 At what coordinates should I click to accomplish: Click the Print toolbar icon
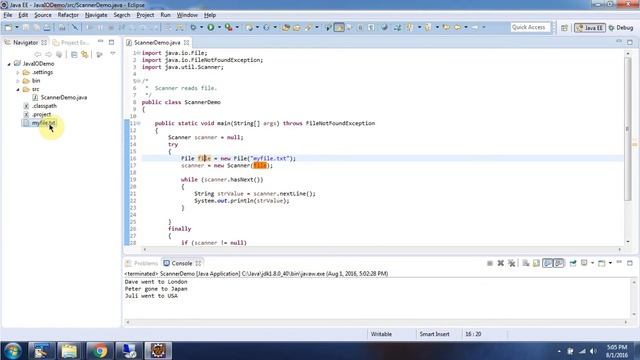[x=47, y=27]
